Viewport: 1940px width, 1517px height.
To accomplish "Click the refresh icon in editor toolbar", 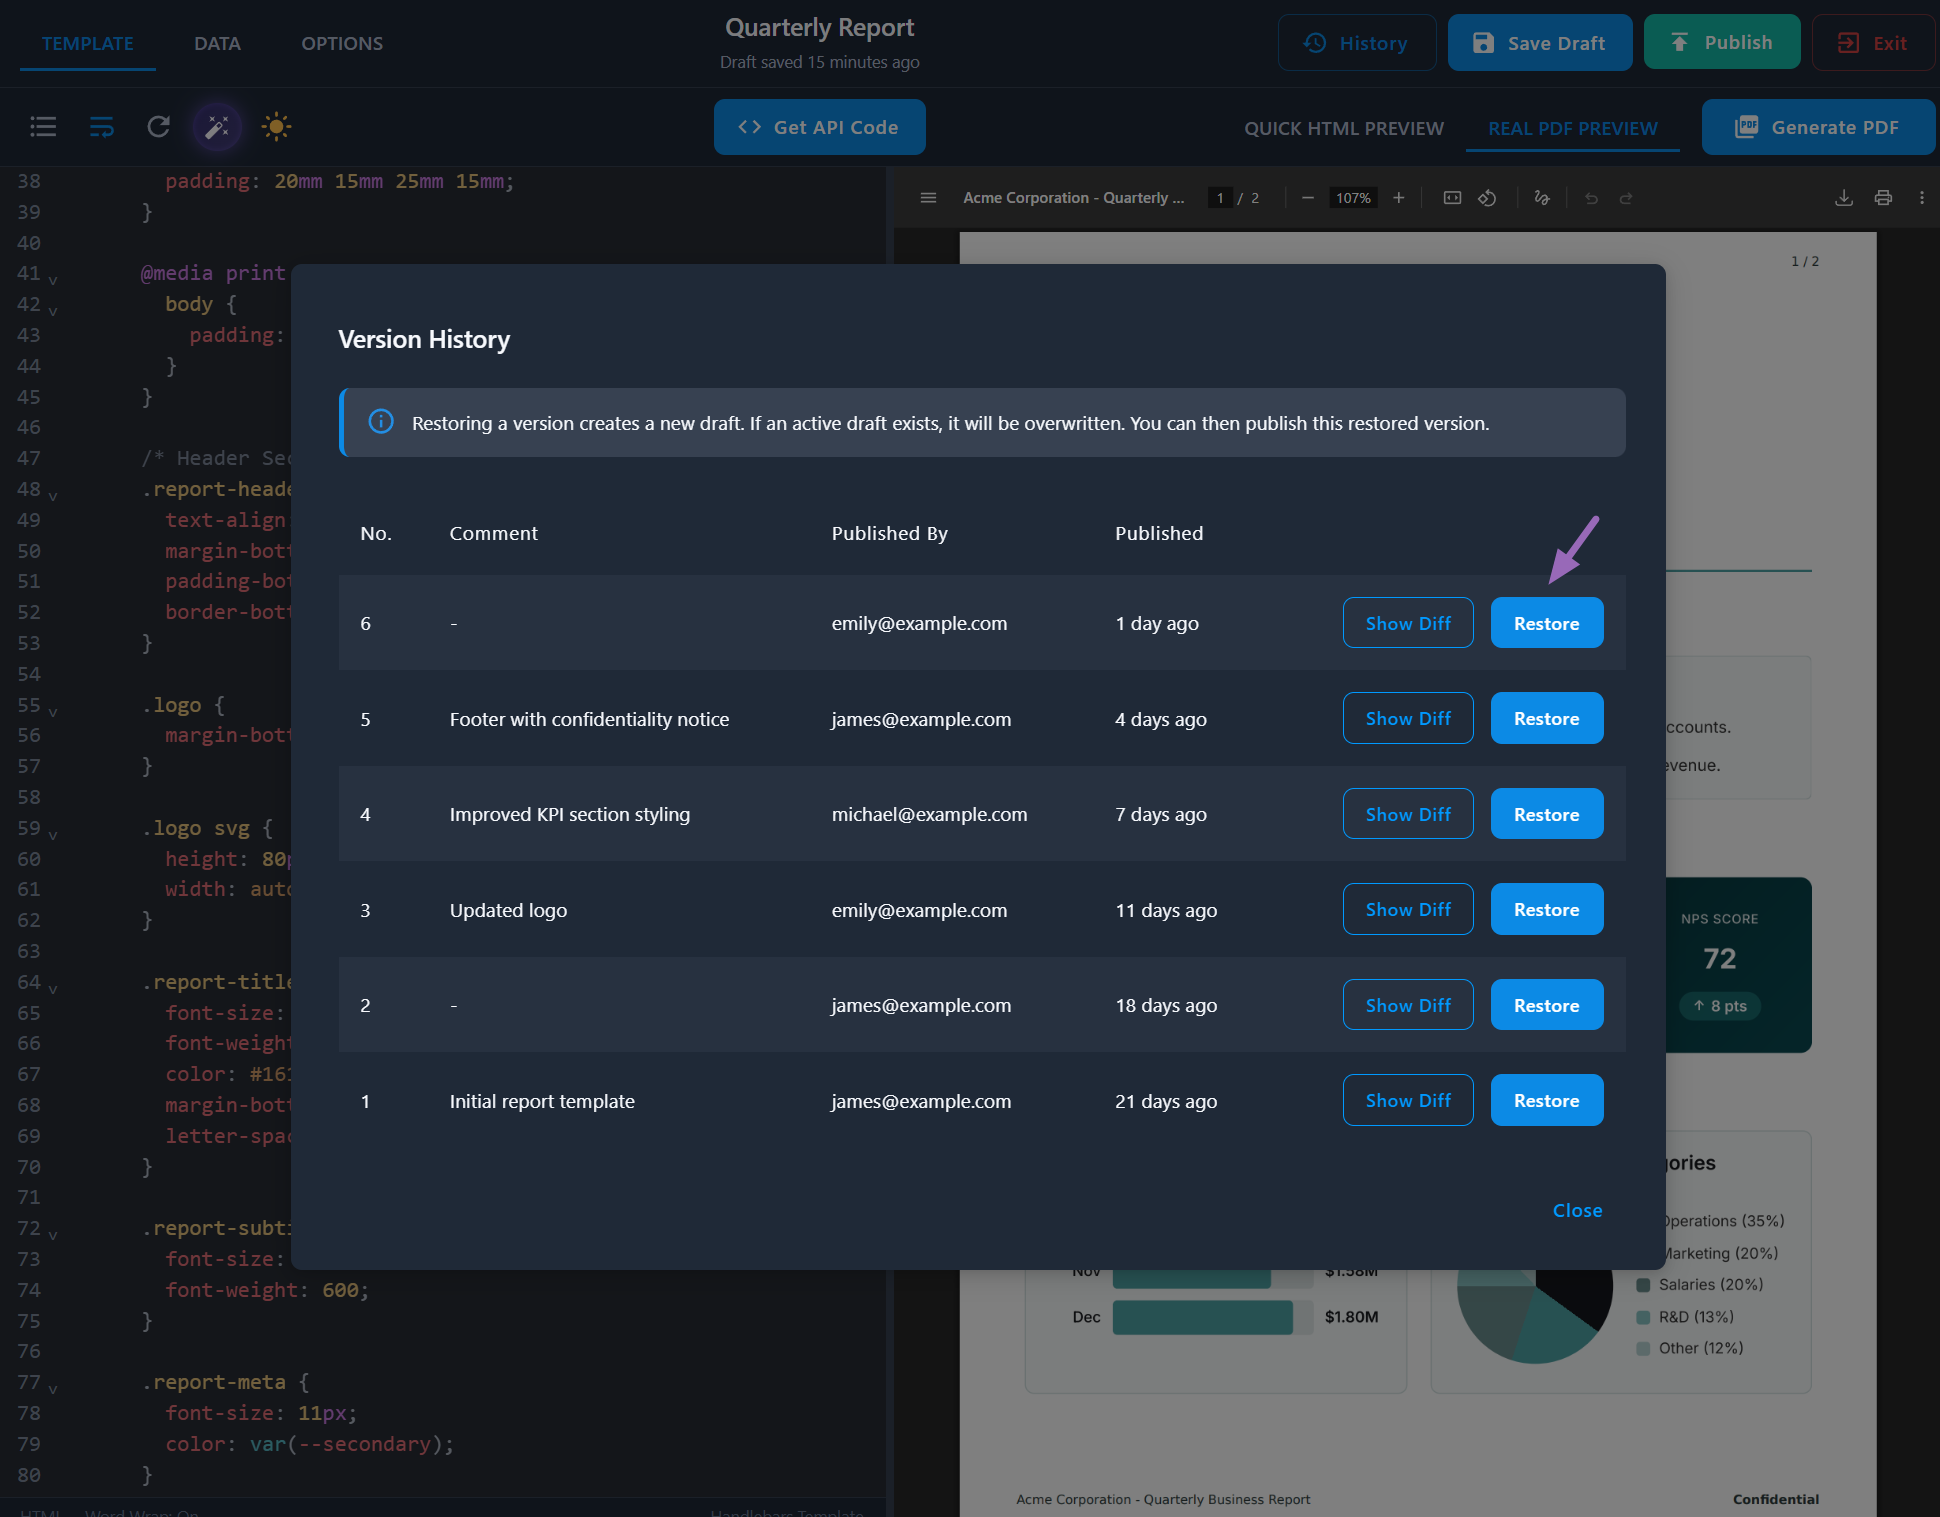I will pyautogui.click(x=158, y=127).
